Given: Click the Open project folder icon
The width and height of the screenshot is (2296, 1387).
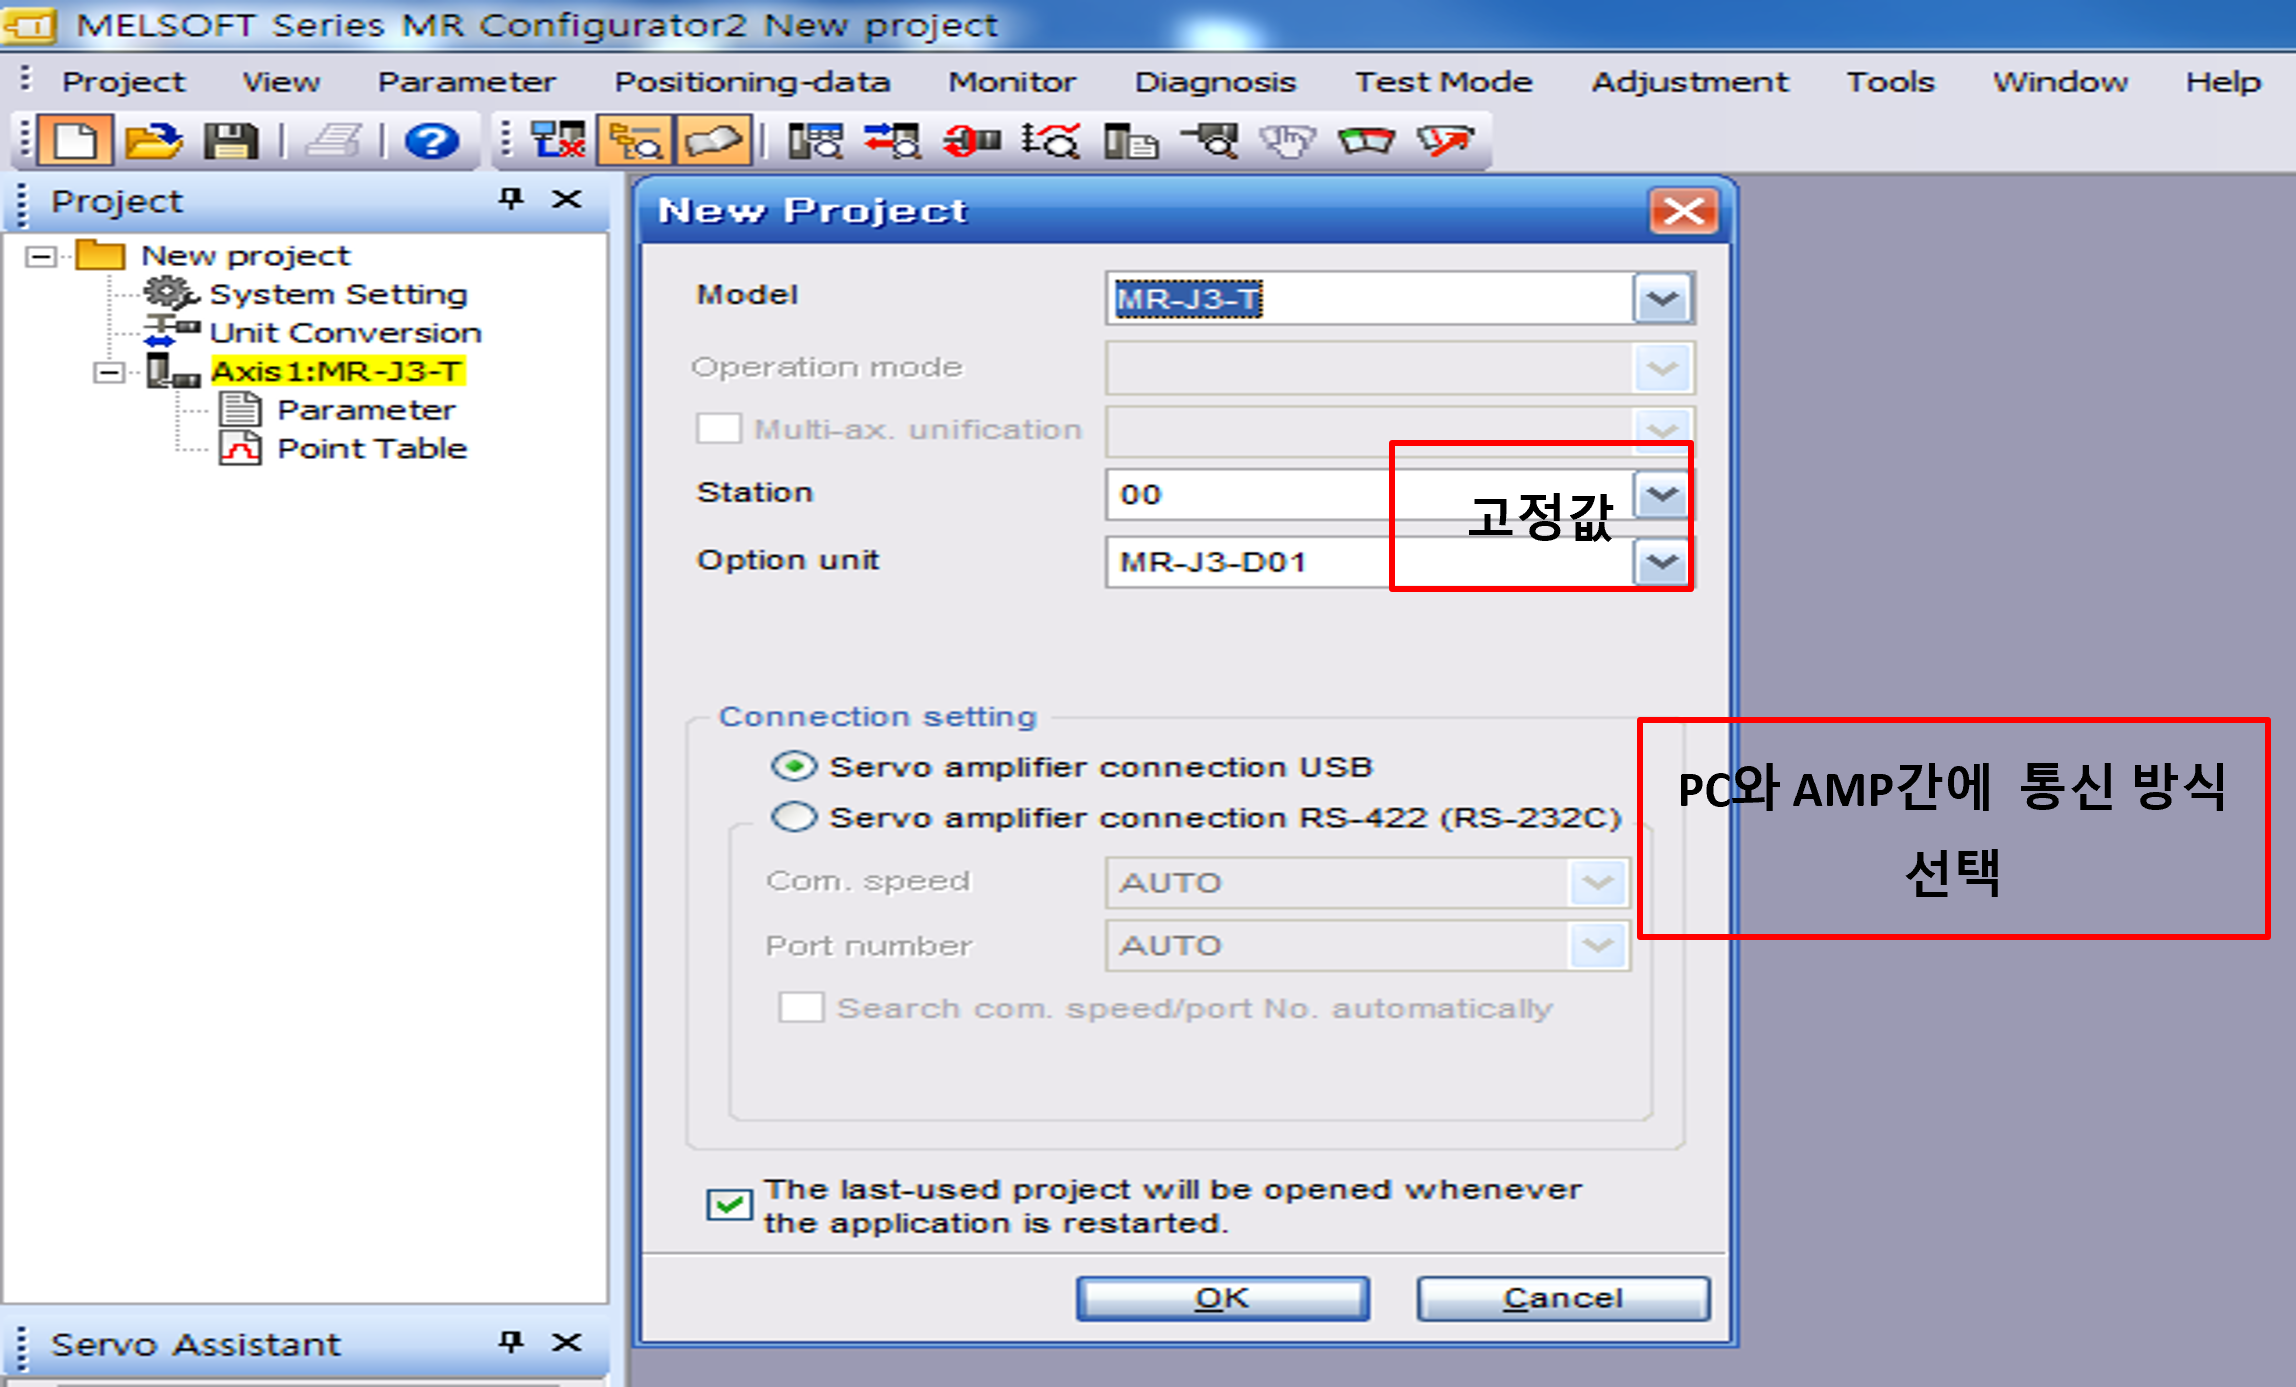Looking at the screenshot, I should pos(153,140).
